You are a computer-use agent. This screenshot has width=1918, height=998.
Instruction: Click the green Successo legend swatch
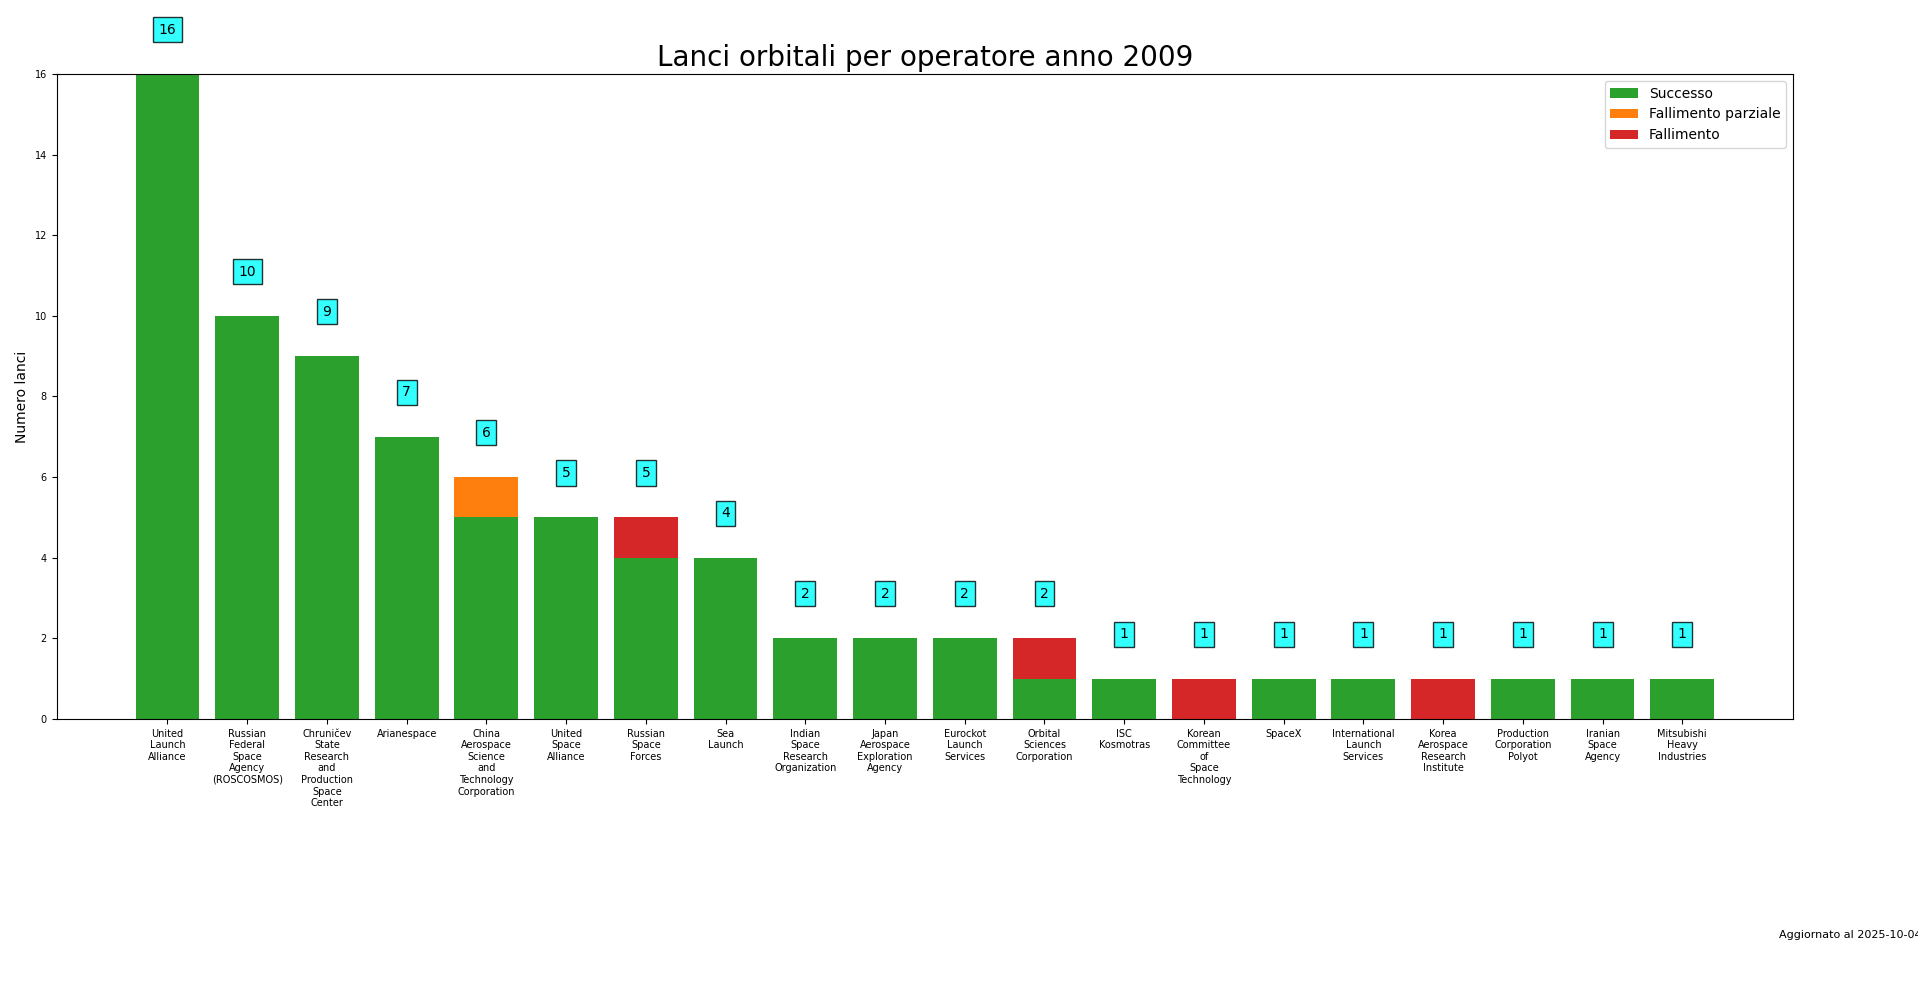pyautogui.click(x=1623, y=93)
